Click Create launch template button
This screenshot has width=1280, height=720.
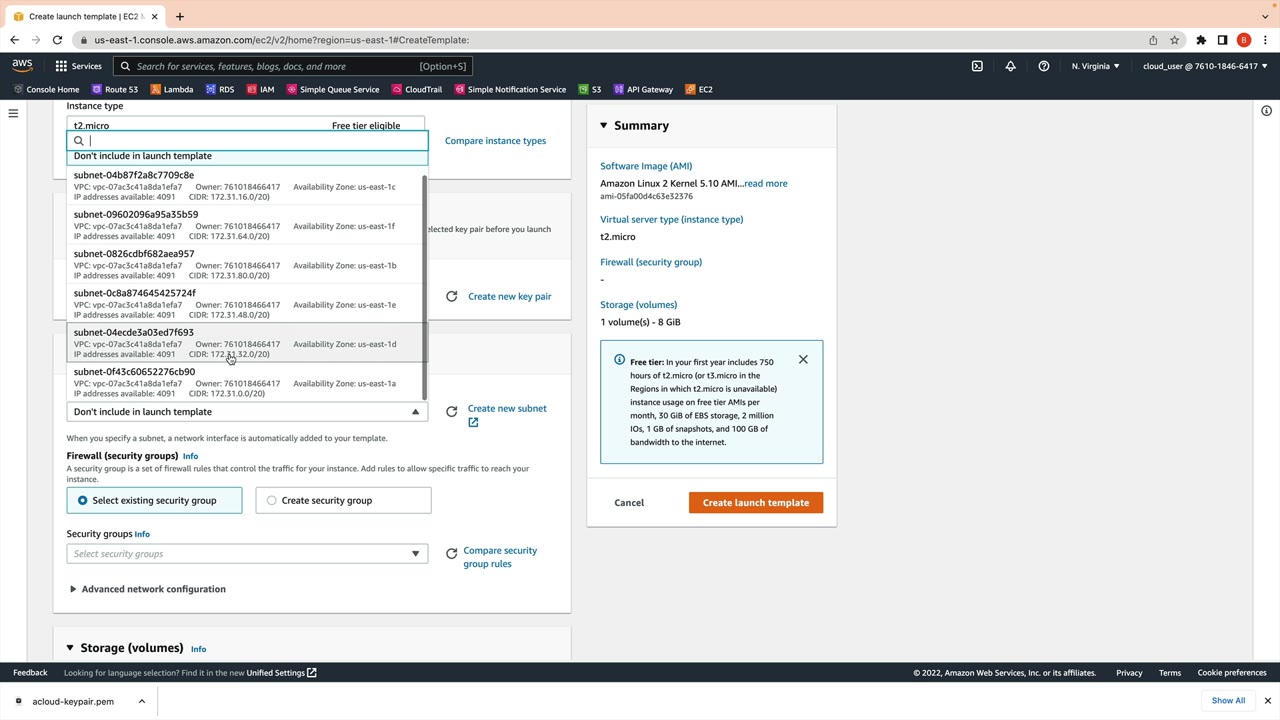tap(756, 502)
